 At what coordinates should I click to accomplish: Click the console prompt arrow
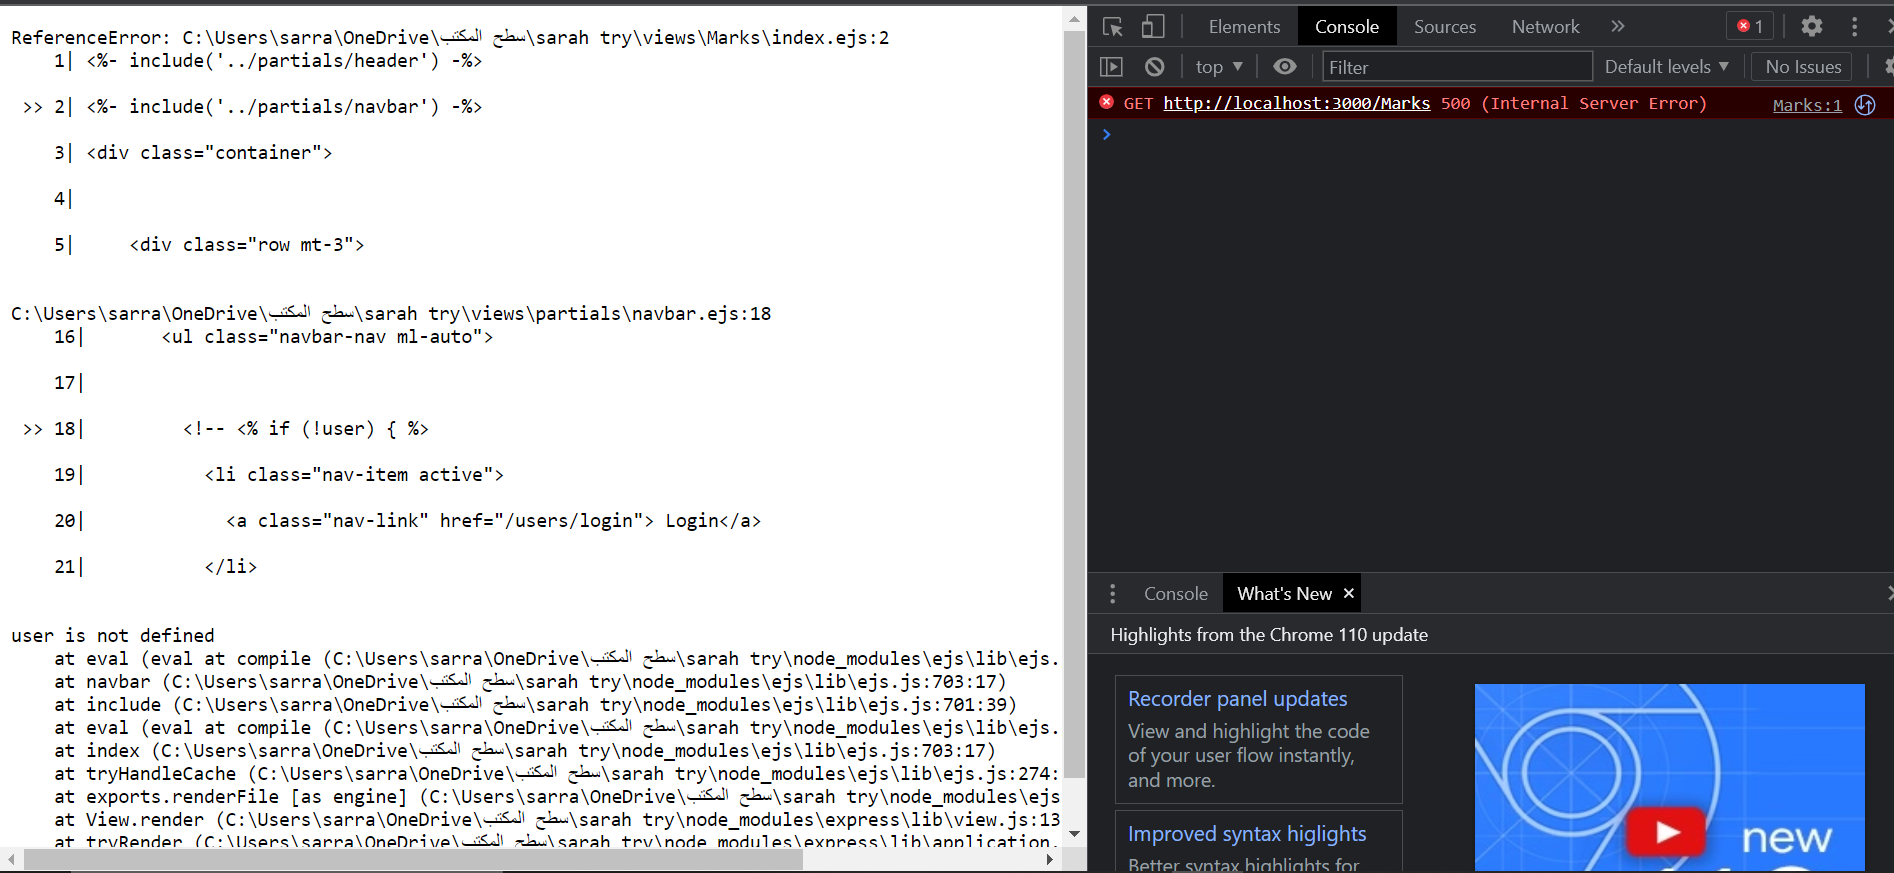tap(1106, 134)
